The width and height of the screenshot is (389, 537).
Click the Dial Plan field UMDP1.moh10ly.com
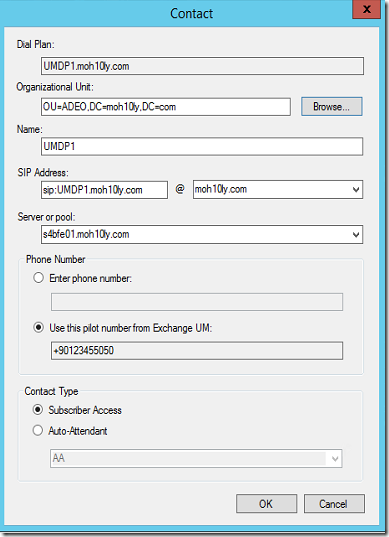coord(202,66)
